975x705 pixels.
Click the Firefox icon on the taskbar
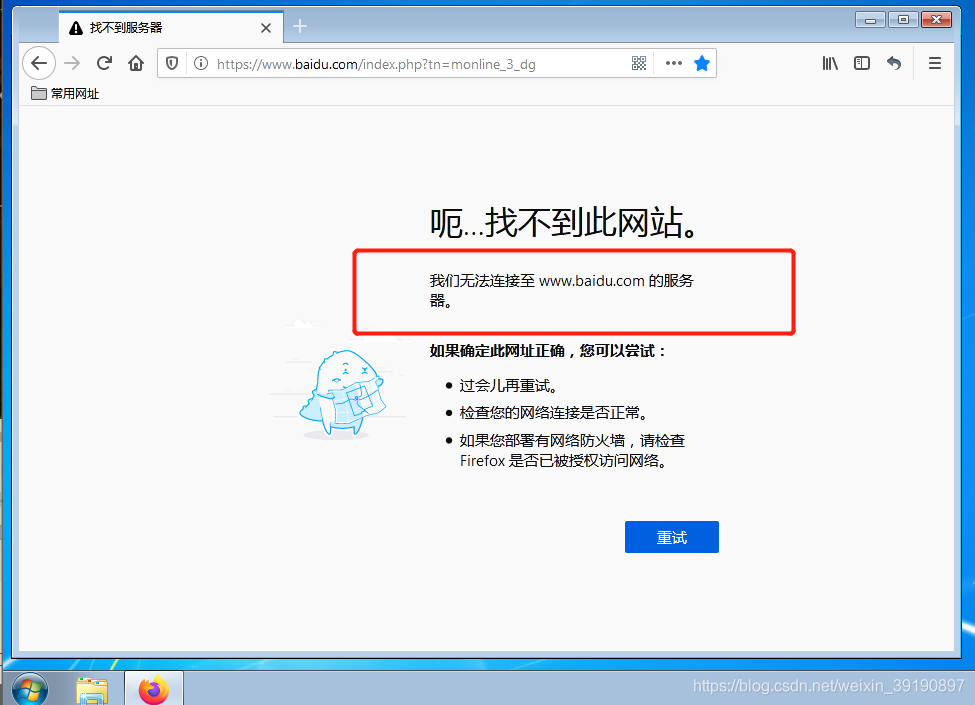click(153, 688)
